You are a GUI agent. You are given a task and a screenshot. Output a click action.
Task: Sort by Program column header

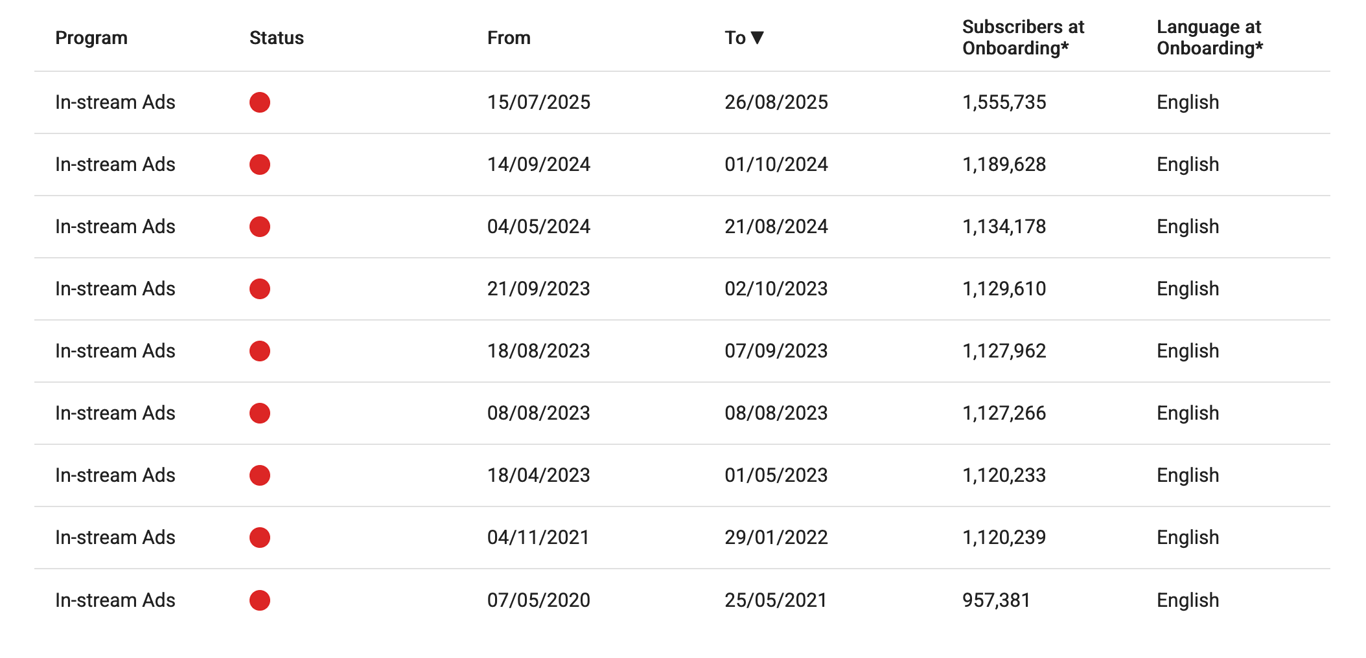(x=91, y=38)
